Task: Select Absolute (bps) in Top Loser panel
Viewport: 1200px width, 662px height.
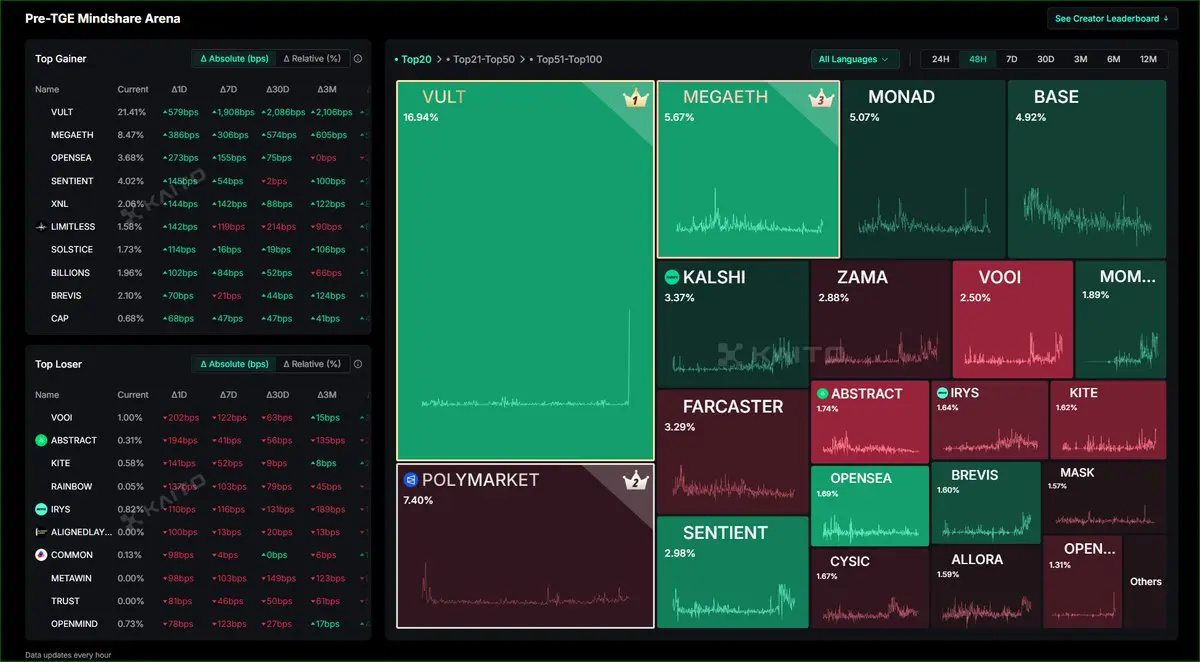Action: pos(233,364)
